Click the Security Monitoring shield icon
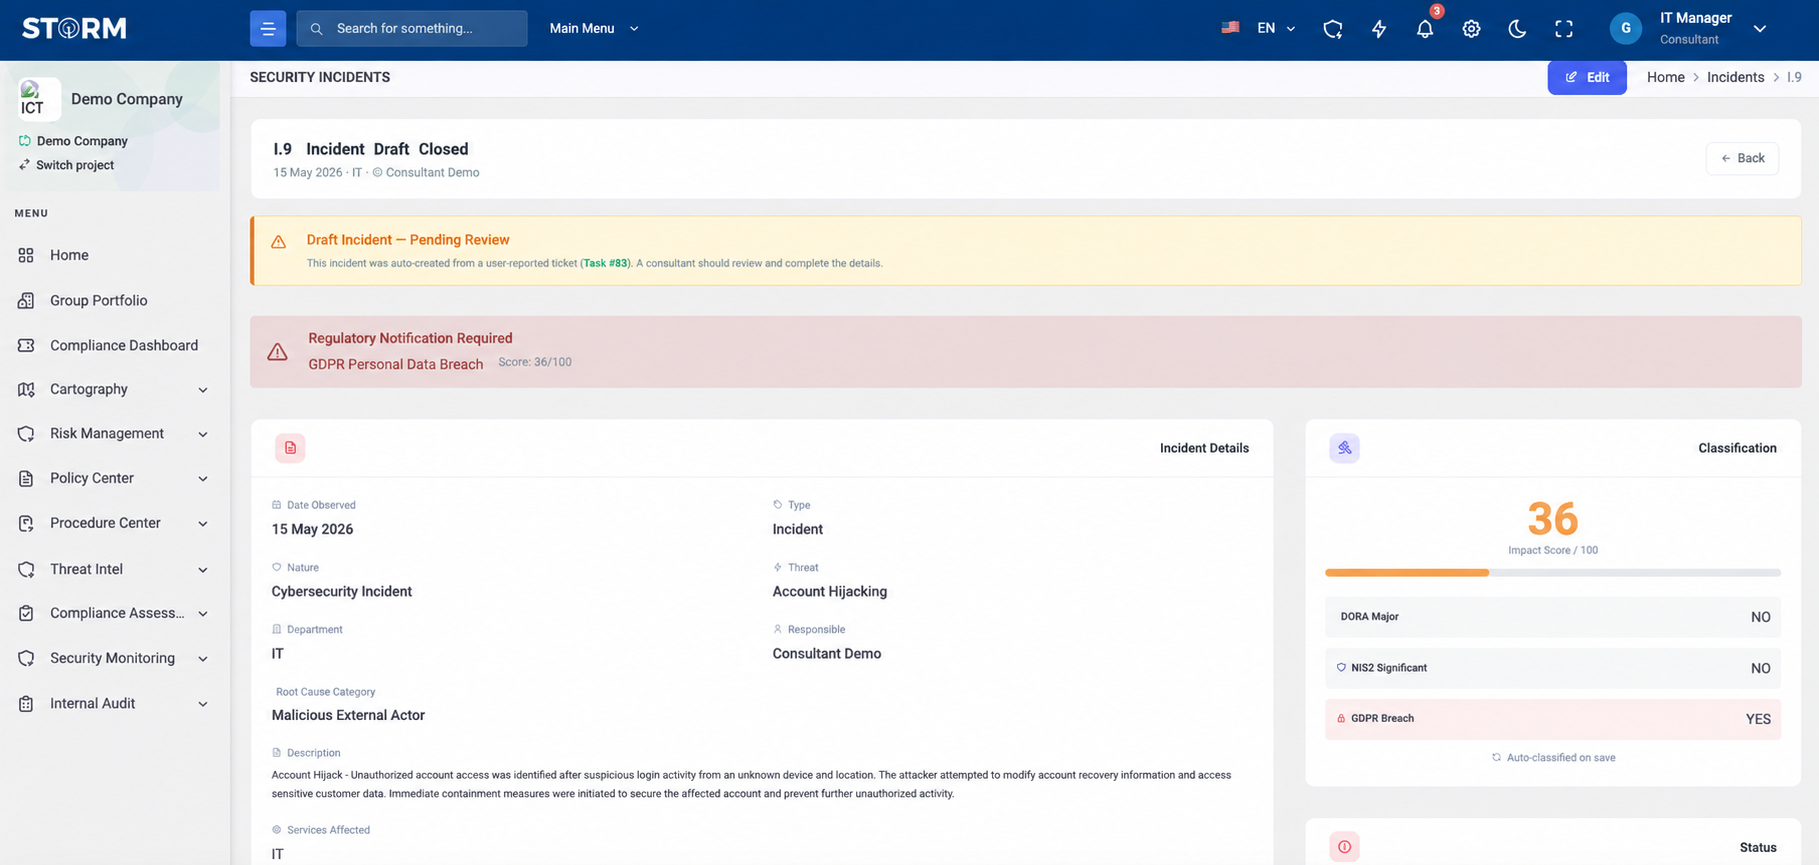 click(x=26, y=658)
